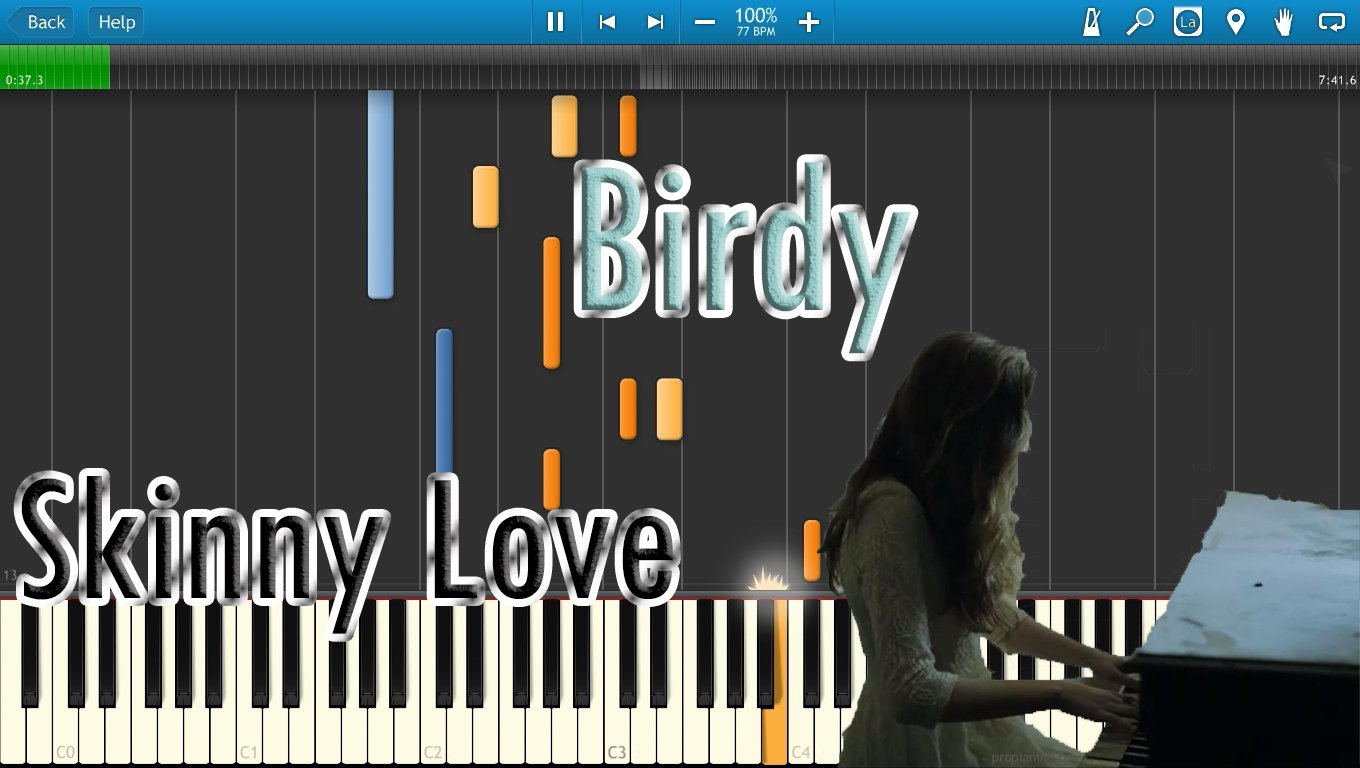
Task: Toggle the loop repeat icon
Action: pyautogui.click(x=1332, y=22)
